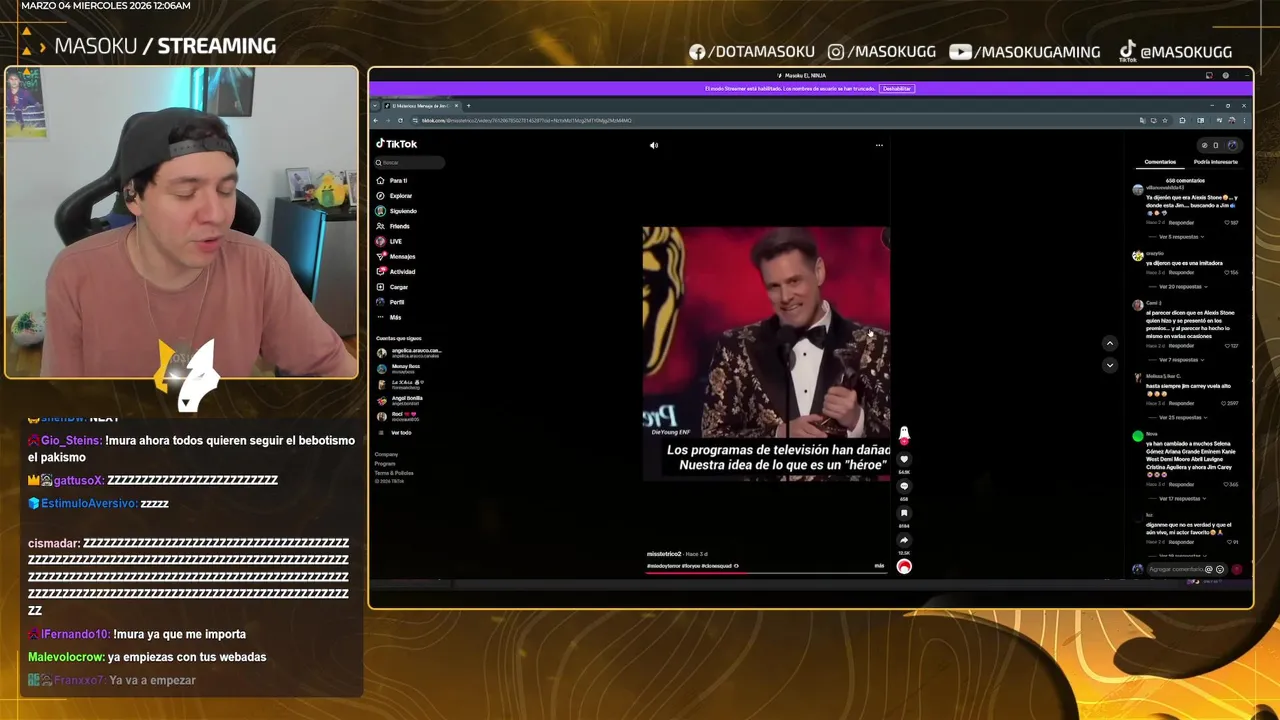Bookmark the page with the star icon
The image size is (1280, 720).
click(x=1164, y=120)
